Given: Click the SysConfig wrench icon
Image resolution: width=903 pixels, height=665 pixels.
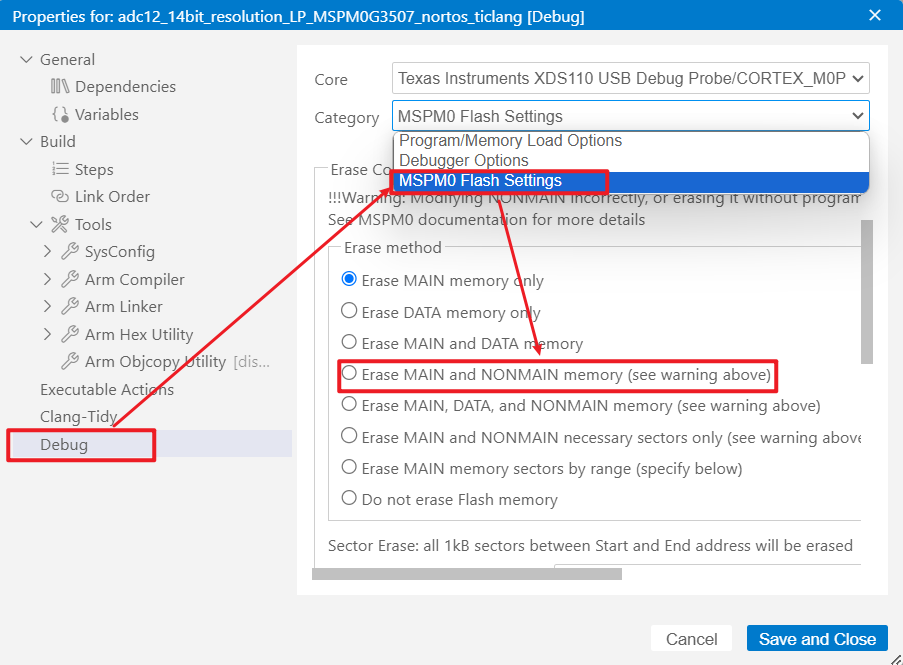Looking at the screenshot, I should 70,252.
